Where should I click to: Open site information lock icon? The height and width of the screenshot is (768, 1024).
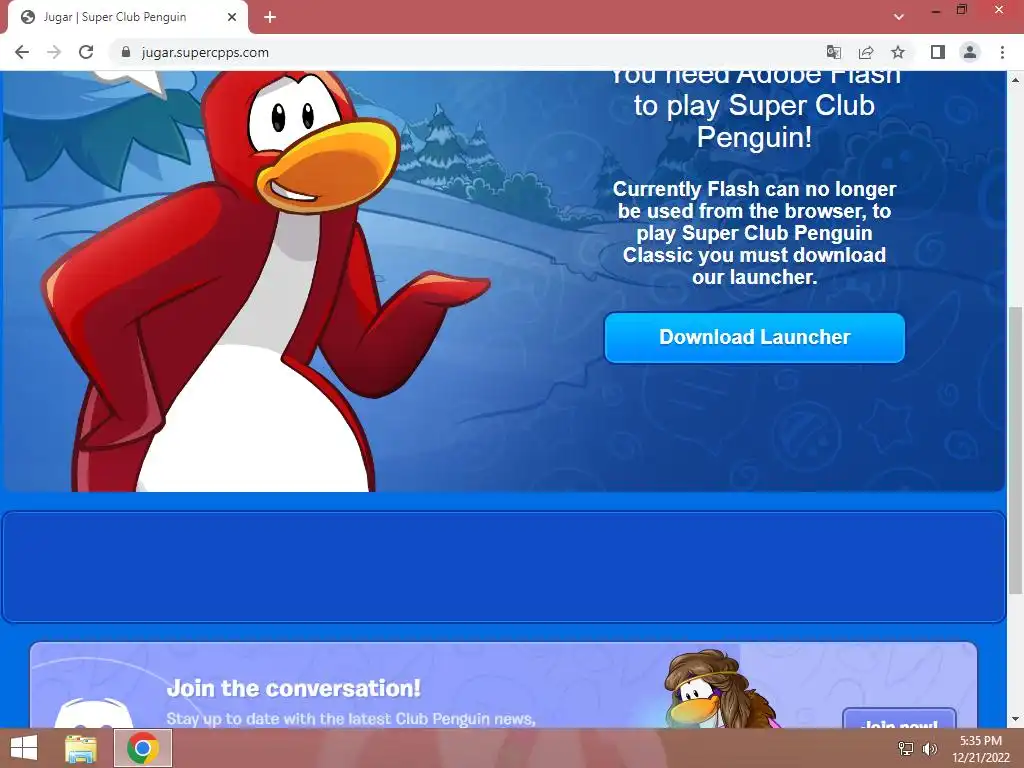pos(126,52)
